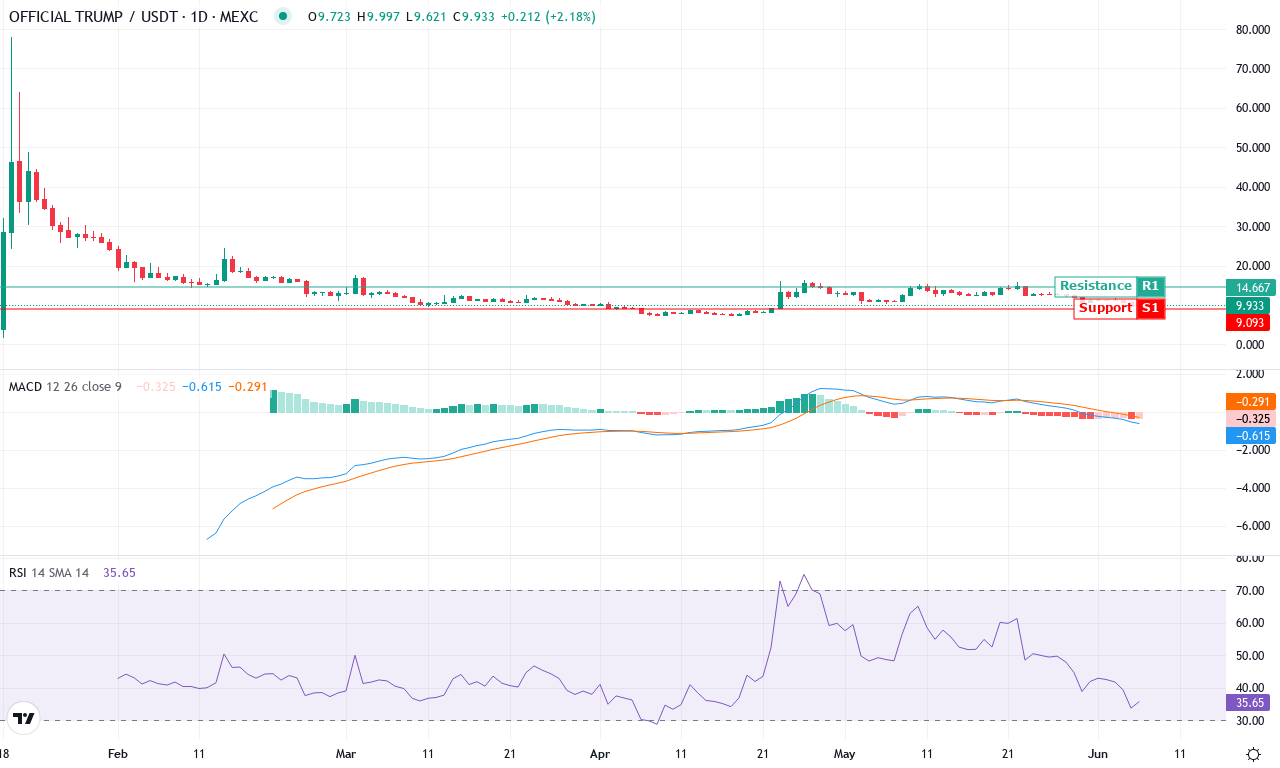The image size is (1280, 768).
Task: Select the Support S1 label
Action: tap(1119, 308)
